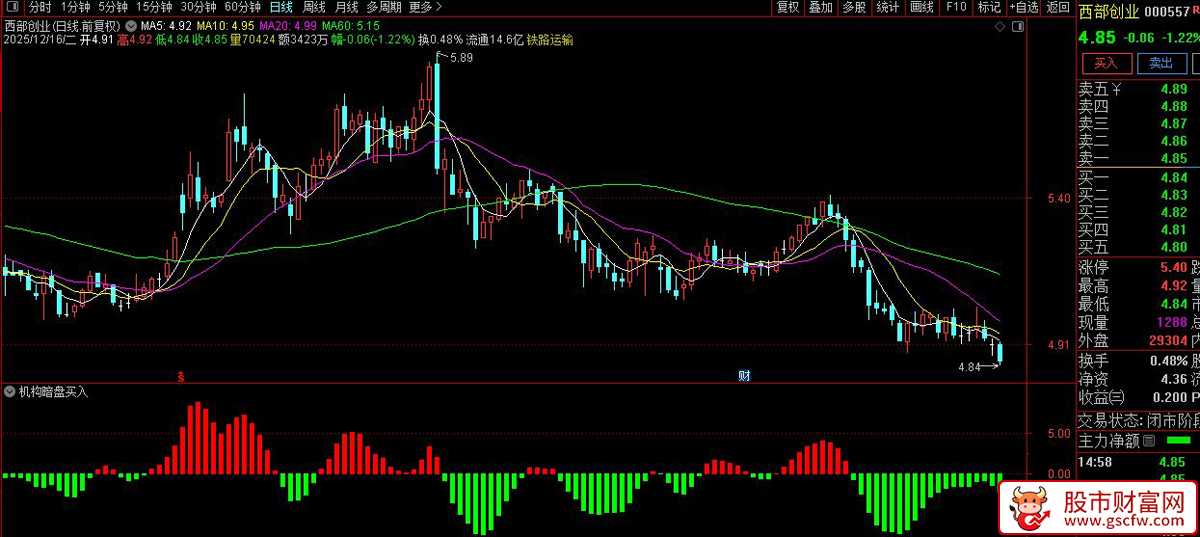Open the 复权 adjustment menu
1200x537 pixels.
[788, 7]
